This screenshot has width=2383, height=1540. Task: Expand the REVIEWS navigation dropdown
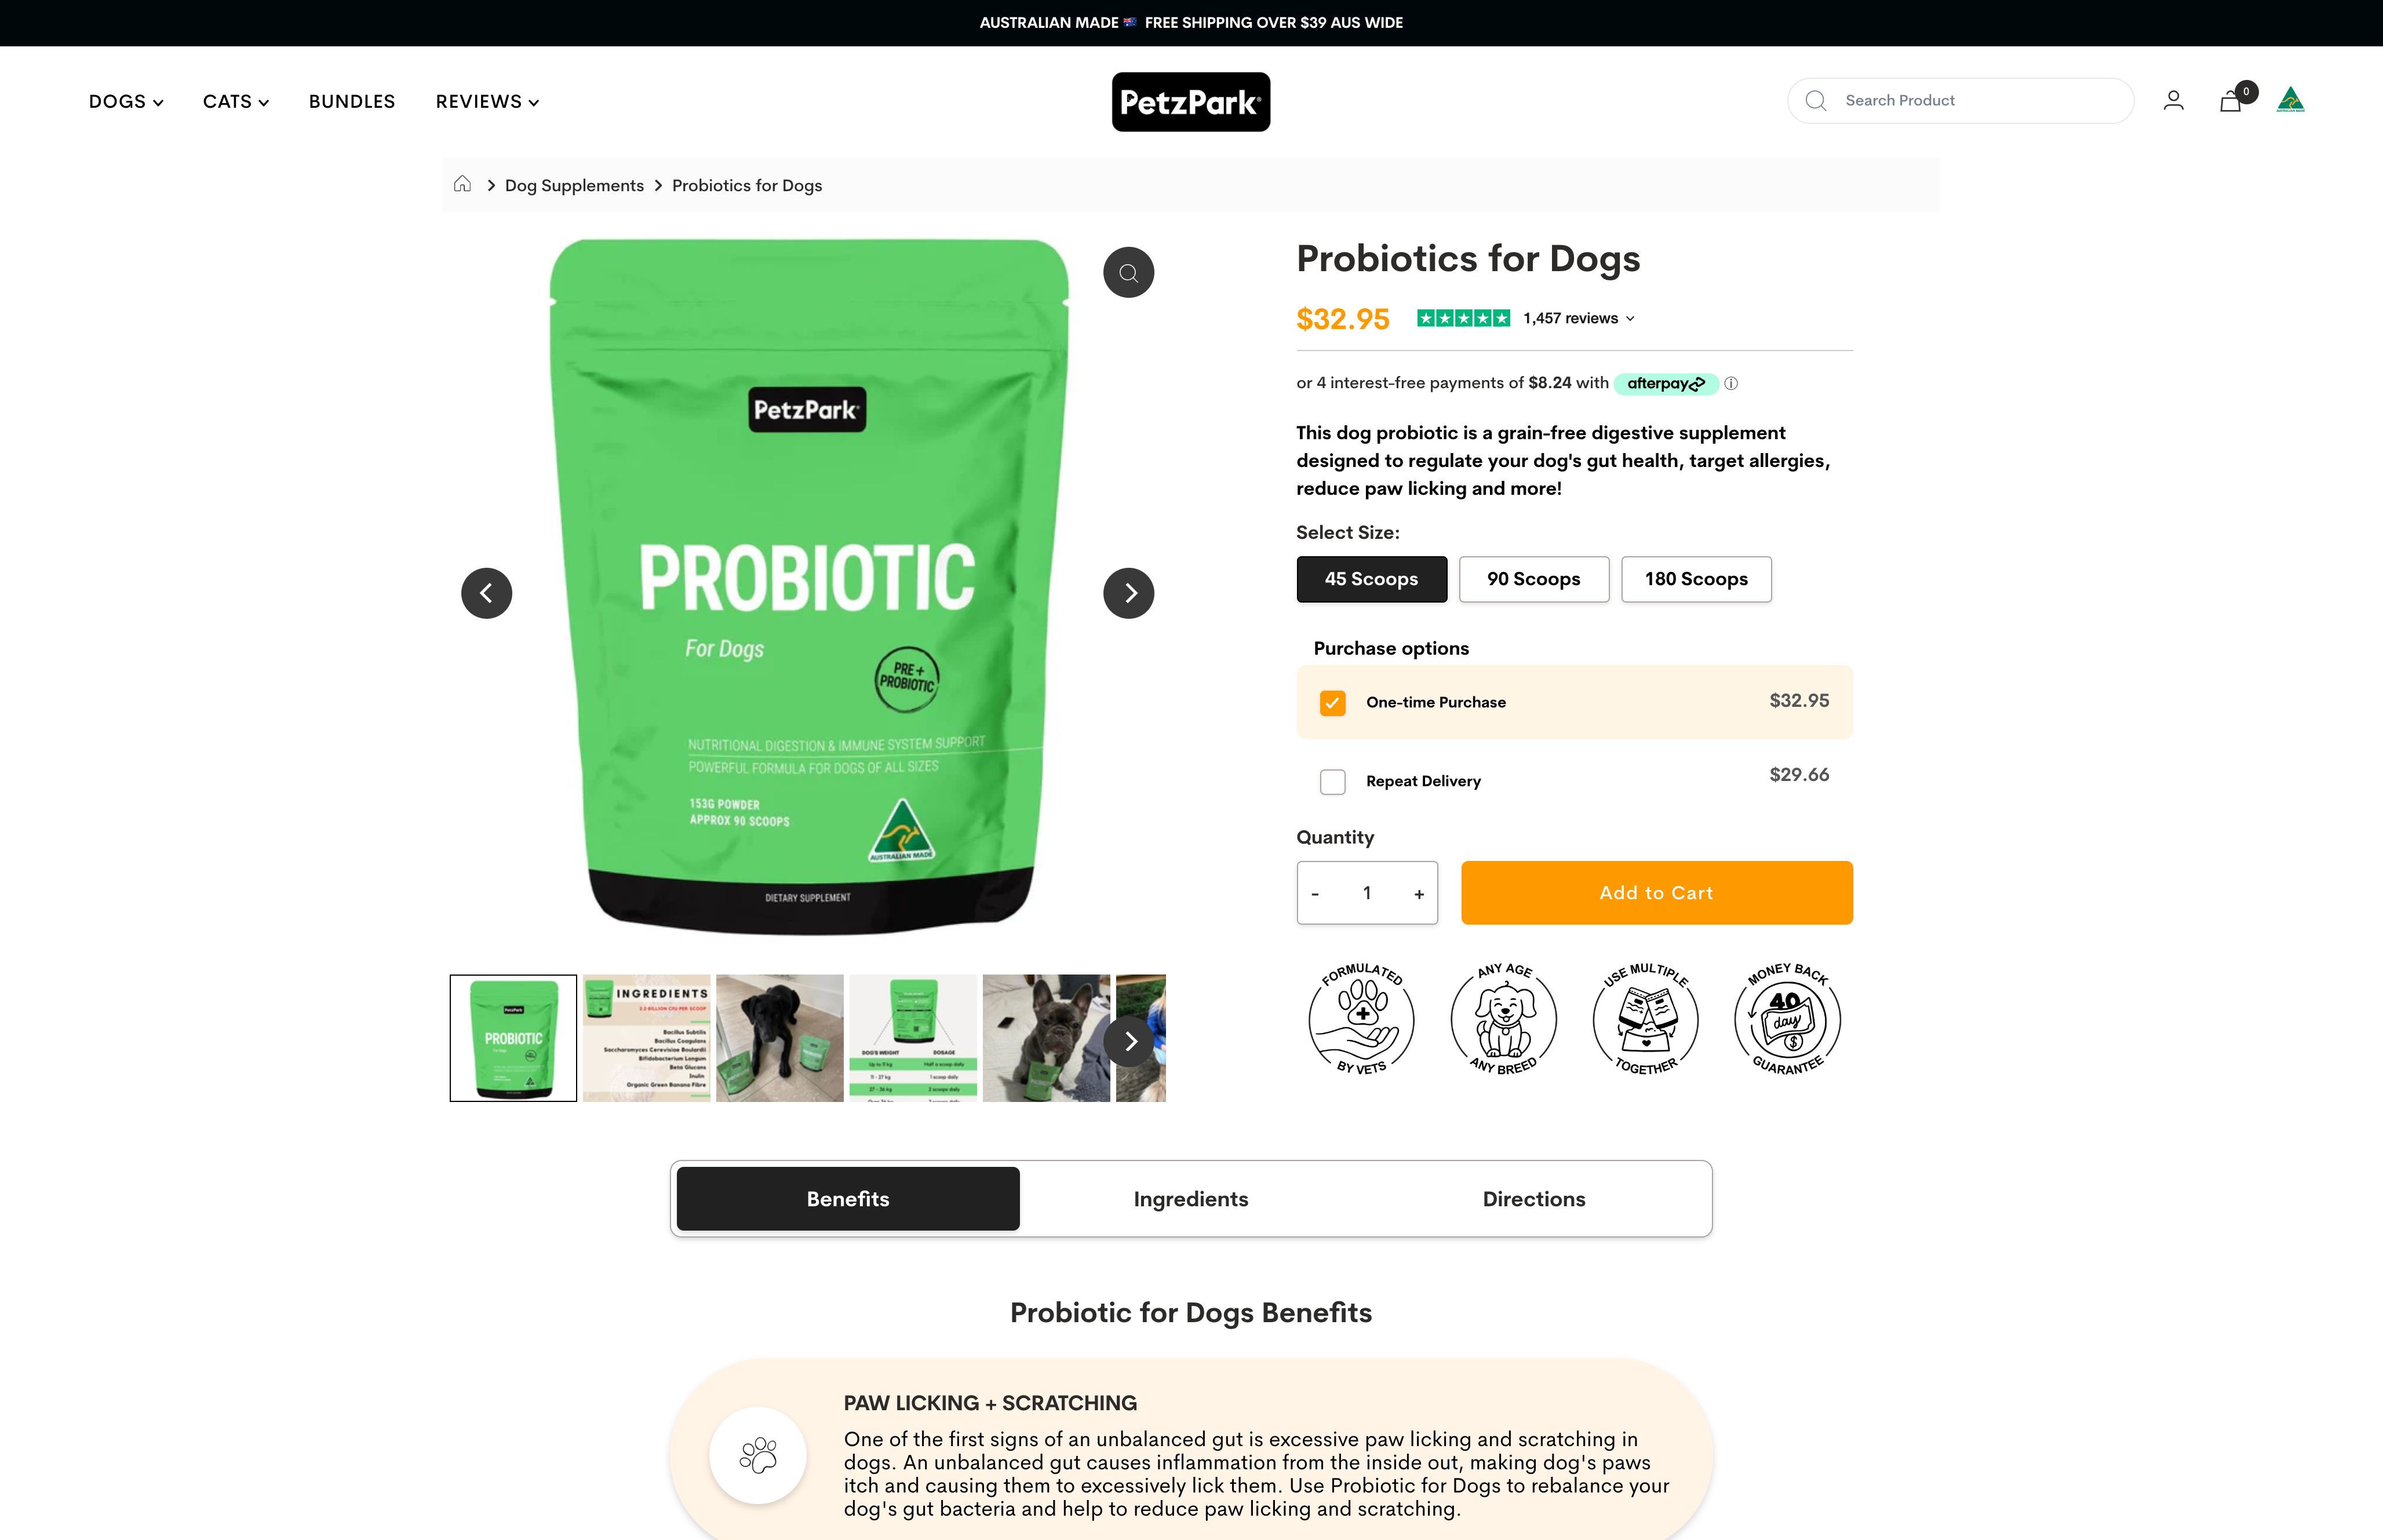coord(487,101)
